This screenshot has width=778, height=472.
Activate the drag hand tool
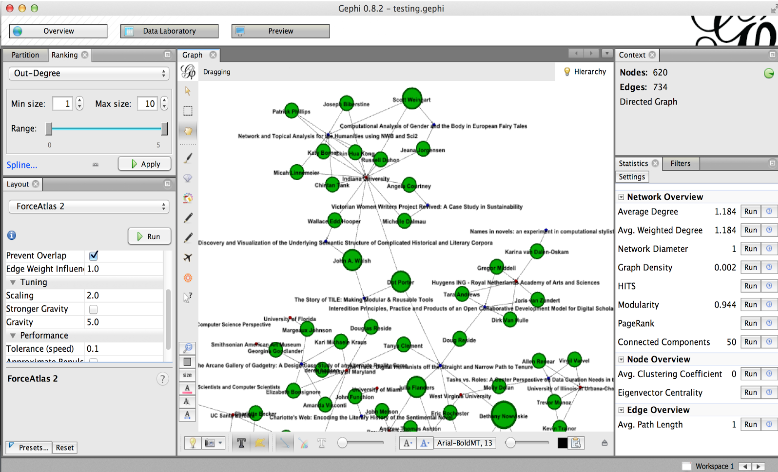tap(188, 131)
